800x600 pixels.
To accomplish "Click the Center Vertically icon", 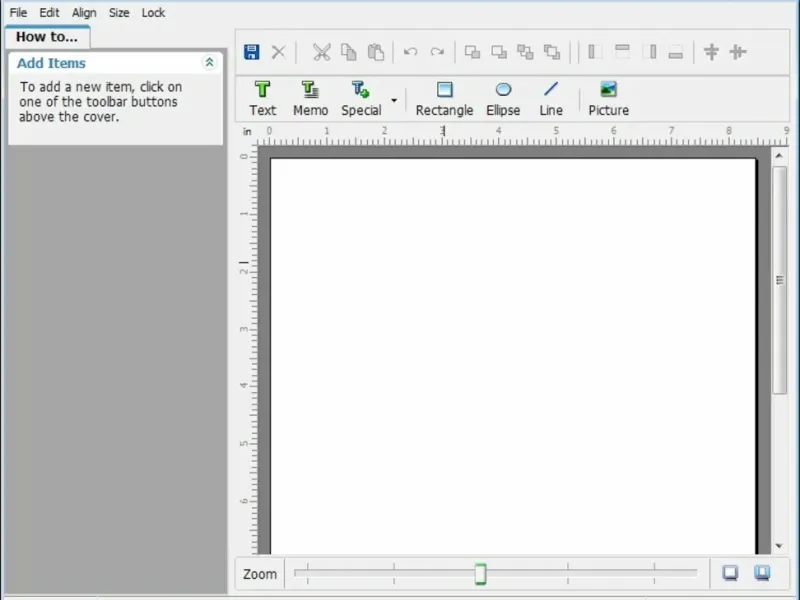I will [x=738, y=52].
